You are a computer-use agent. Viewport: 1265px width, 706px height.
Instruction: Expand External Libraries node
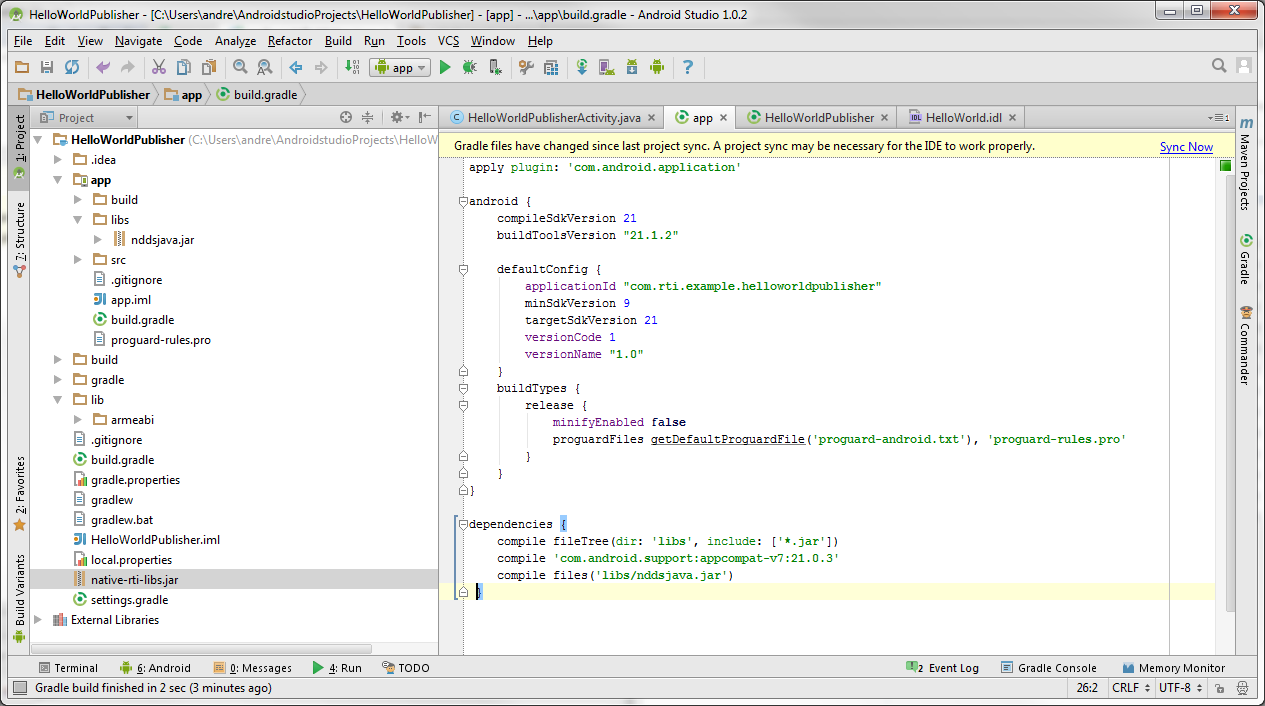pyautogui.click(x=38, y=620)
